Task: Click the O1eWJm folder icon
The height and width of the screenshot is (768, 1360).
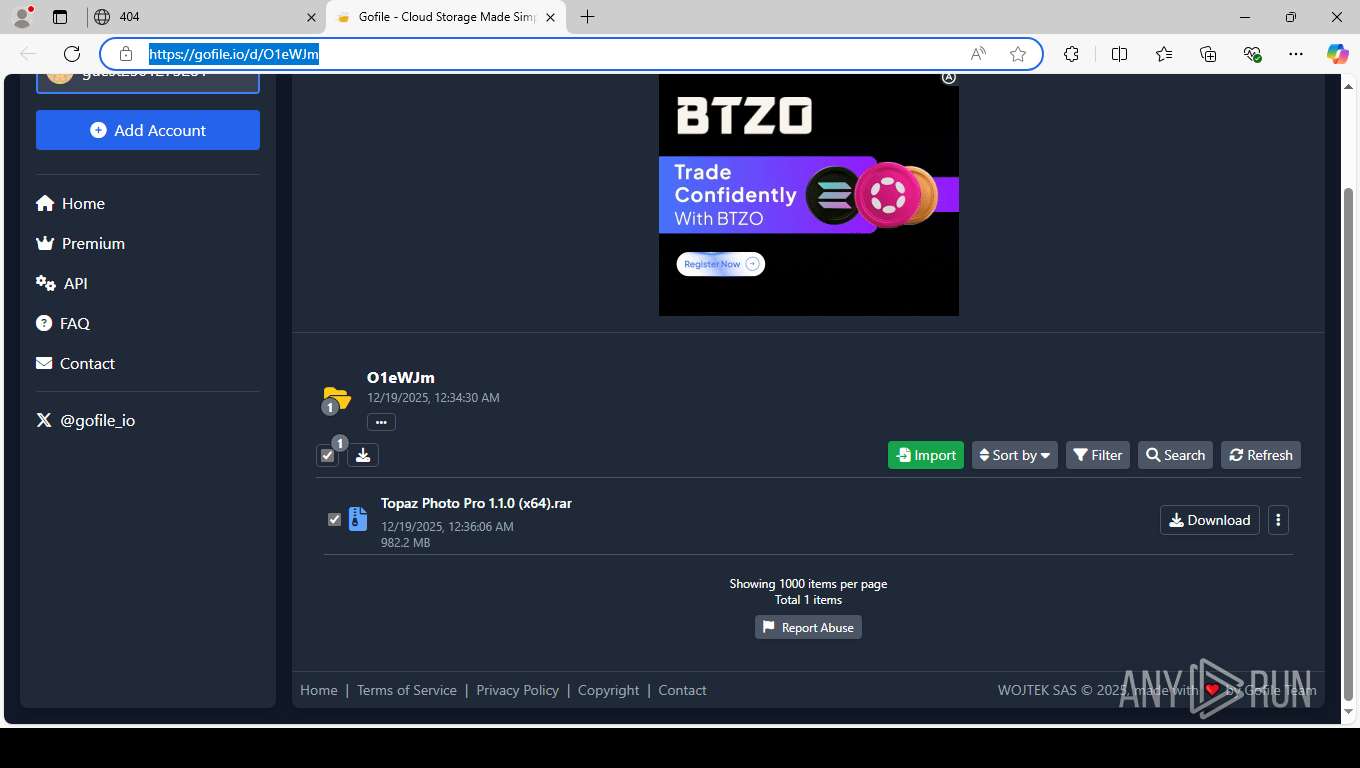Action: coord(336,398)
